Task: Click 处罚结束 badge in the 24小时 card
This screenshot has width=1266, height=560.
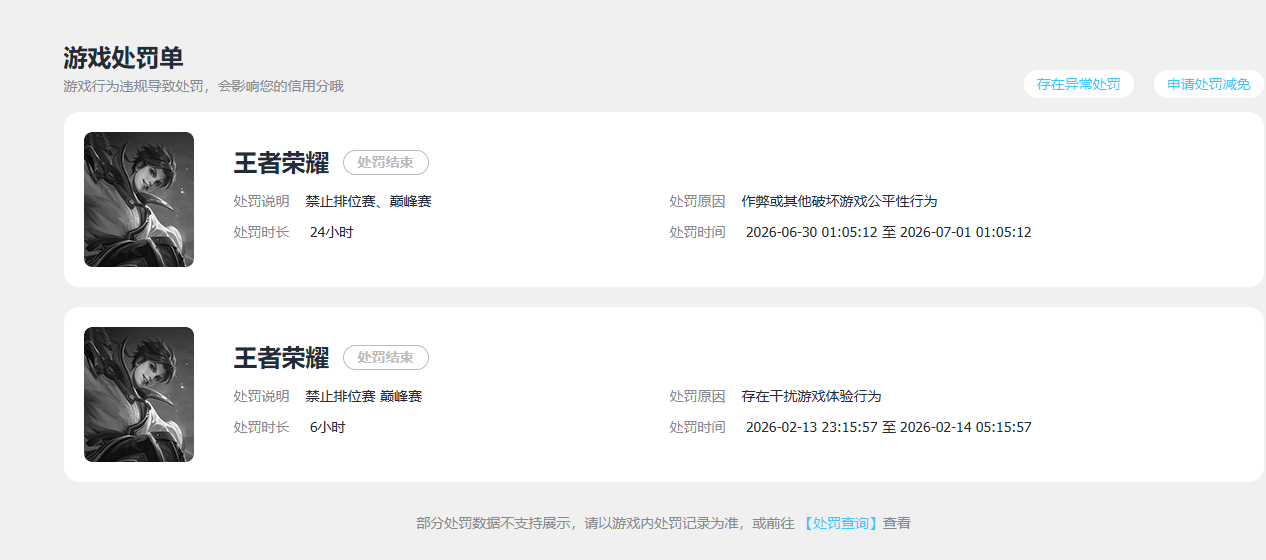Action: 386,162
